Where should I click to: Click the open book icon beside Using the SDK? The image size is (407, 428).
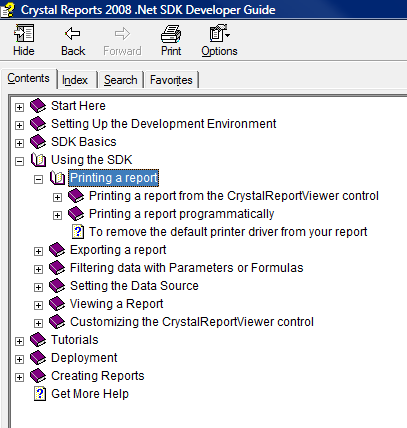(x=38, y=160)
